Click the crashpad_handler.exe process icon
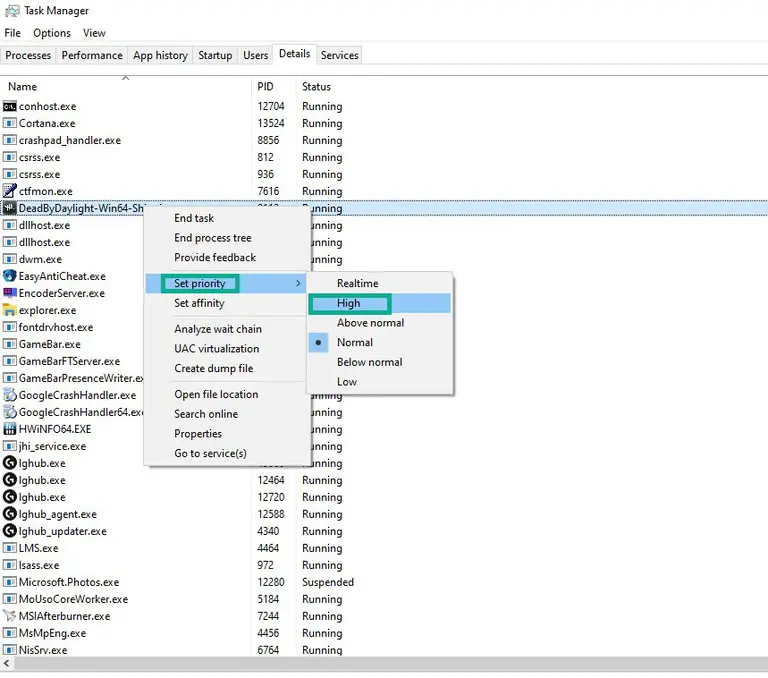 [9, 140]
